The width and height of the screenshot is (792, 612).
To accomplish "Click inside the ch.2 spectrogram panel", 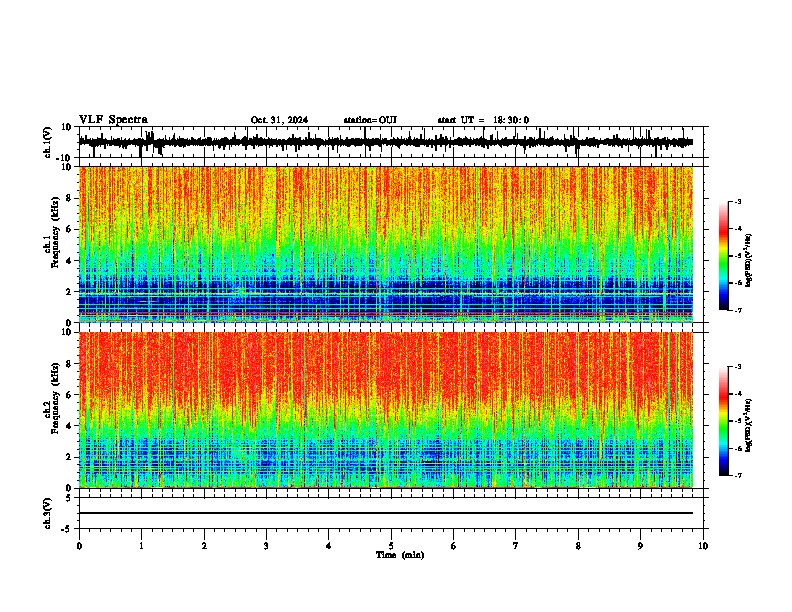I will click(x=386, y=410).
